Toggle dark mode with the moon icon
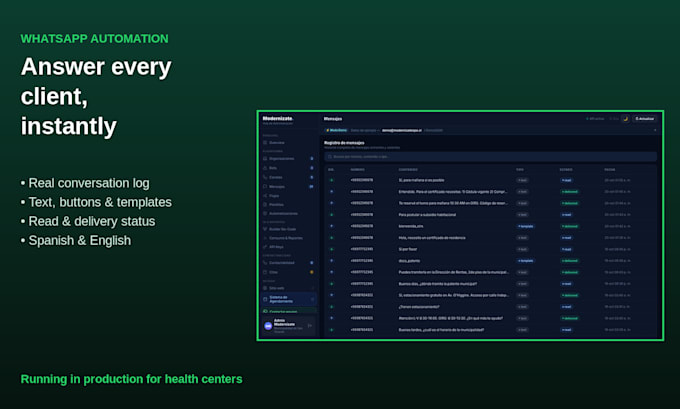This screenshot has height=409, width=680. [x=625, y=118]
